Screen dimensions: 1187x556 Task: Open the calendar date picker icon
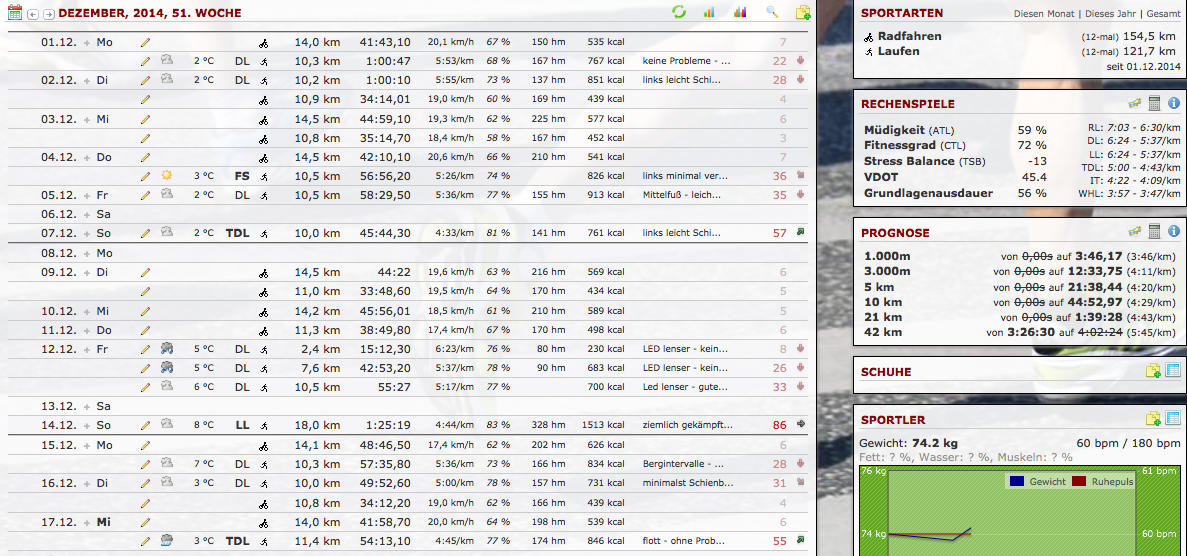(14, 13)
